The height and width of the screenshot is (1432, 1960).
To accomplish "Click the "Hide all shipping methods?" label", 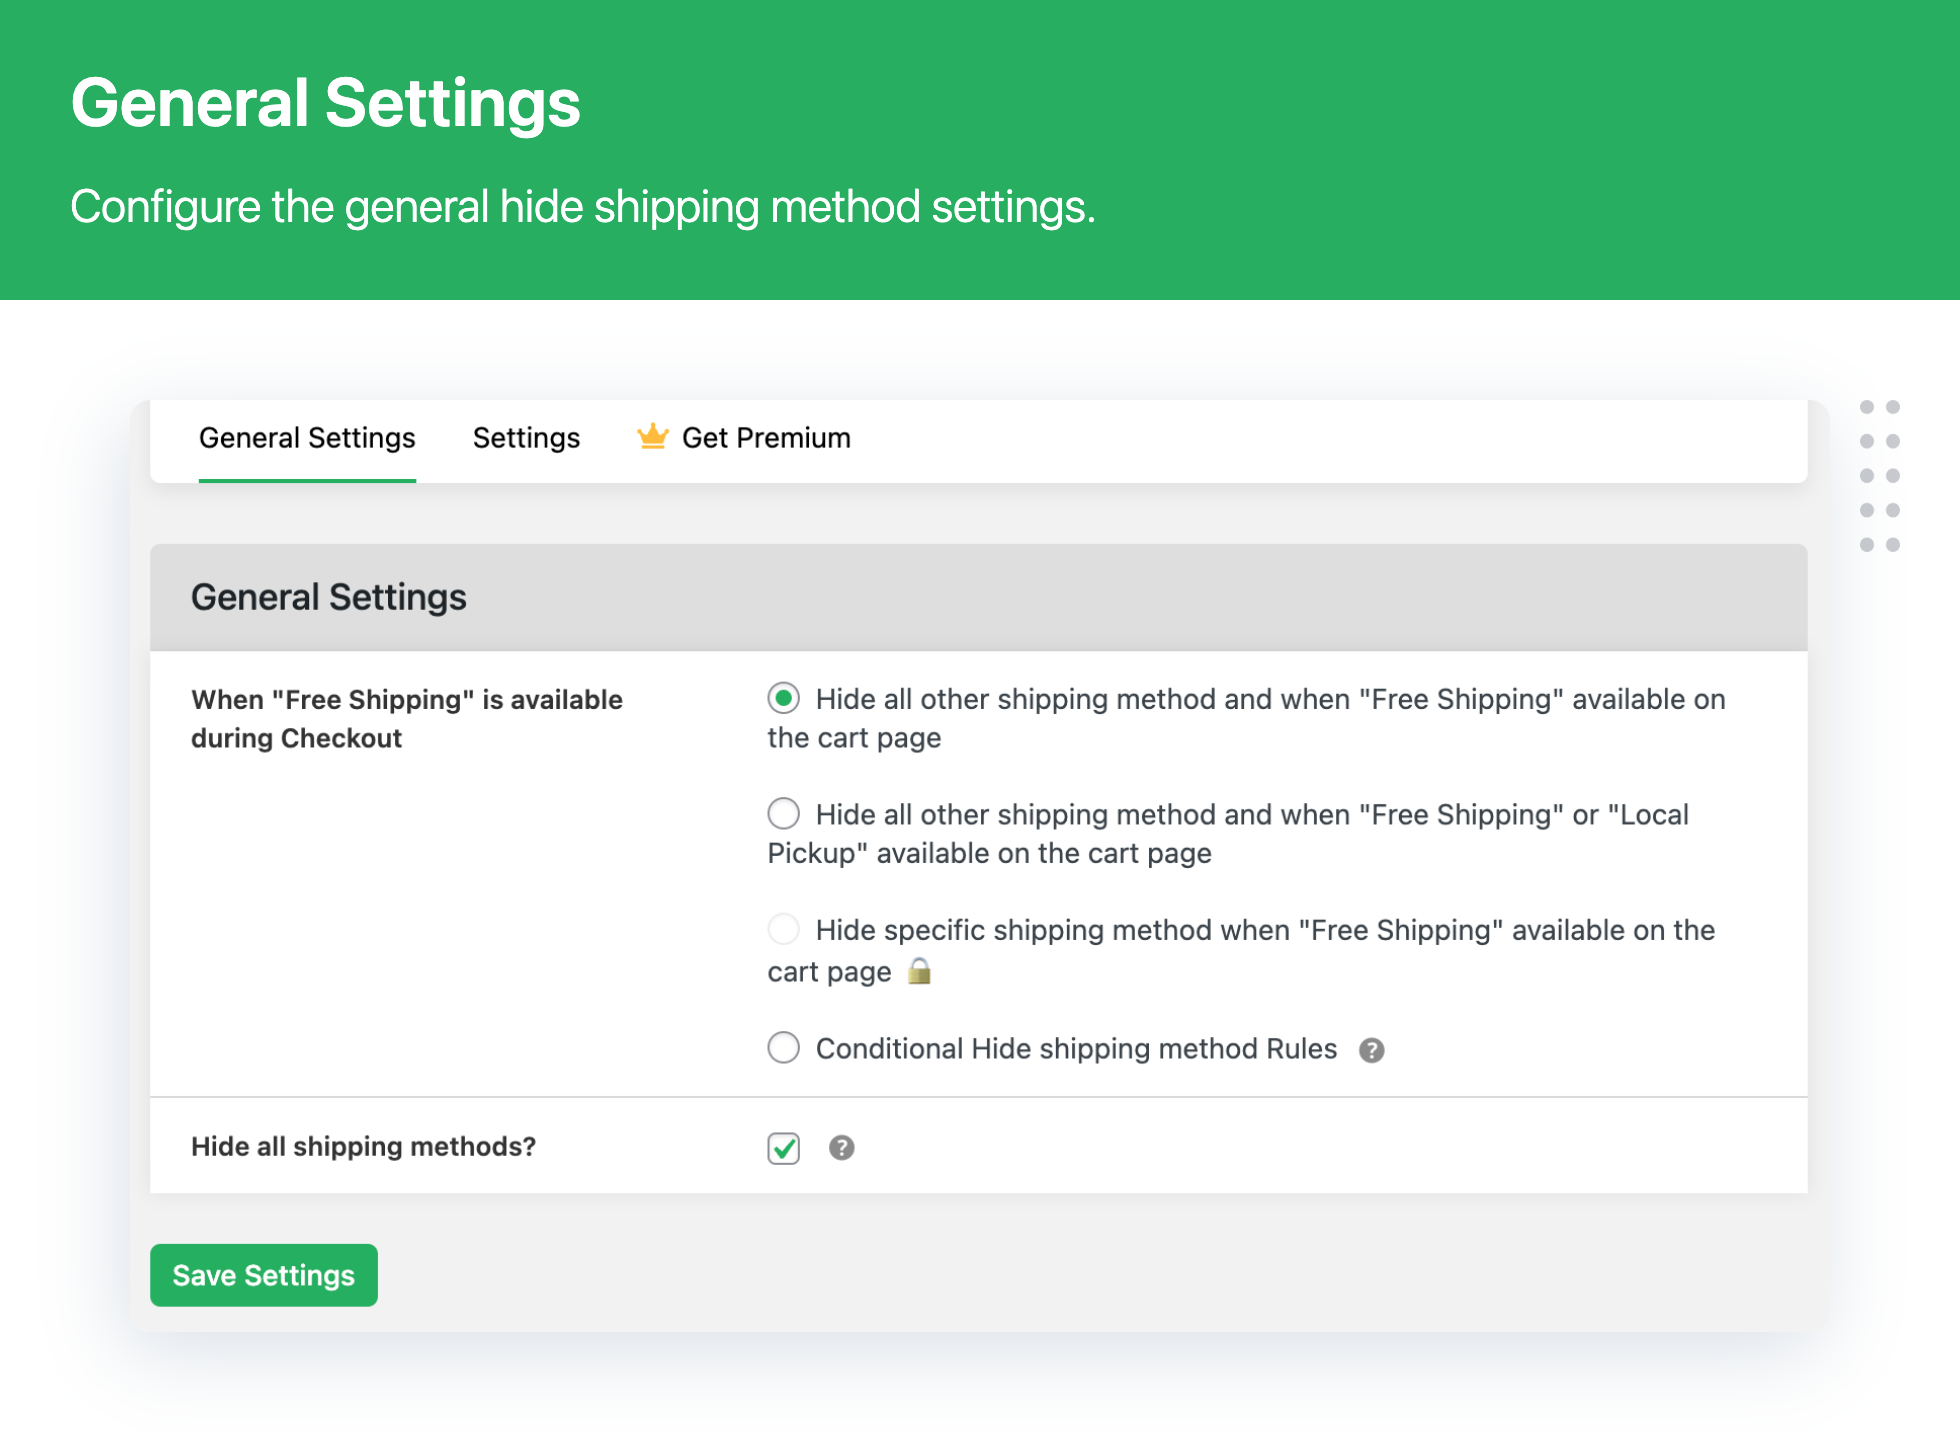I will [363, 1146].
